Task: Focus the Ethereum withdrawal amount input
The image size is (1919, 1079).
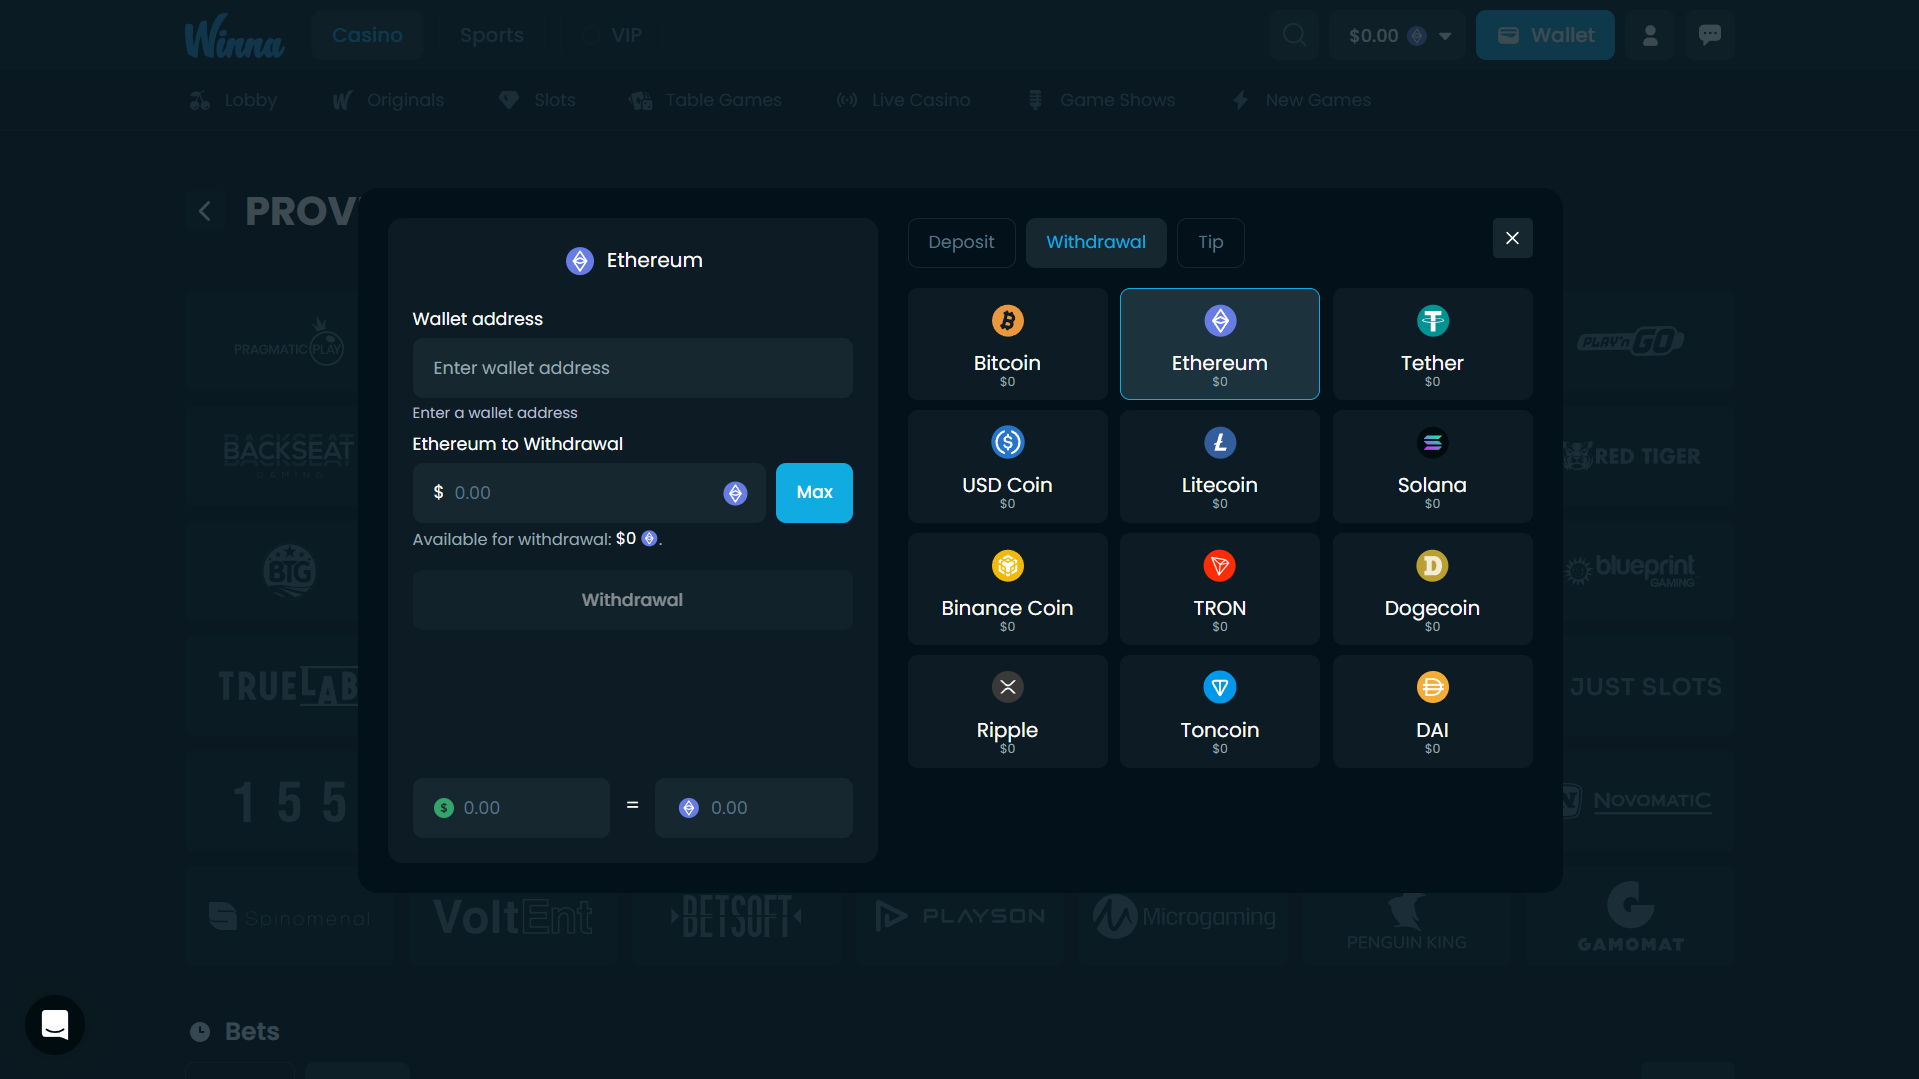Action: (585, 493)
